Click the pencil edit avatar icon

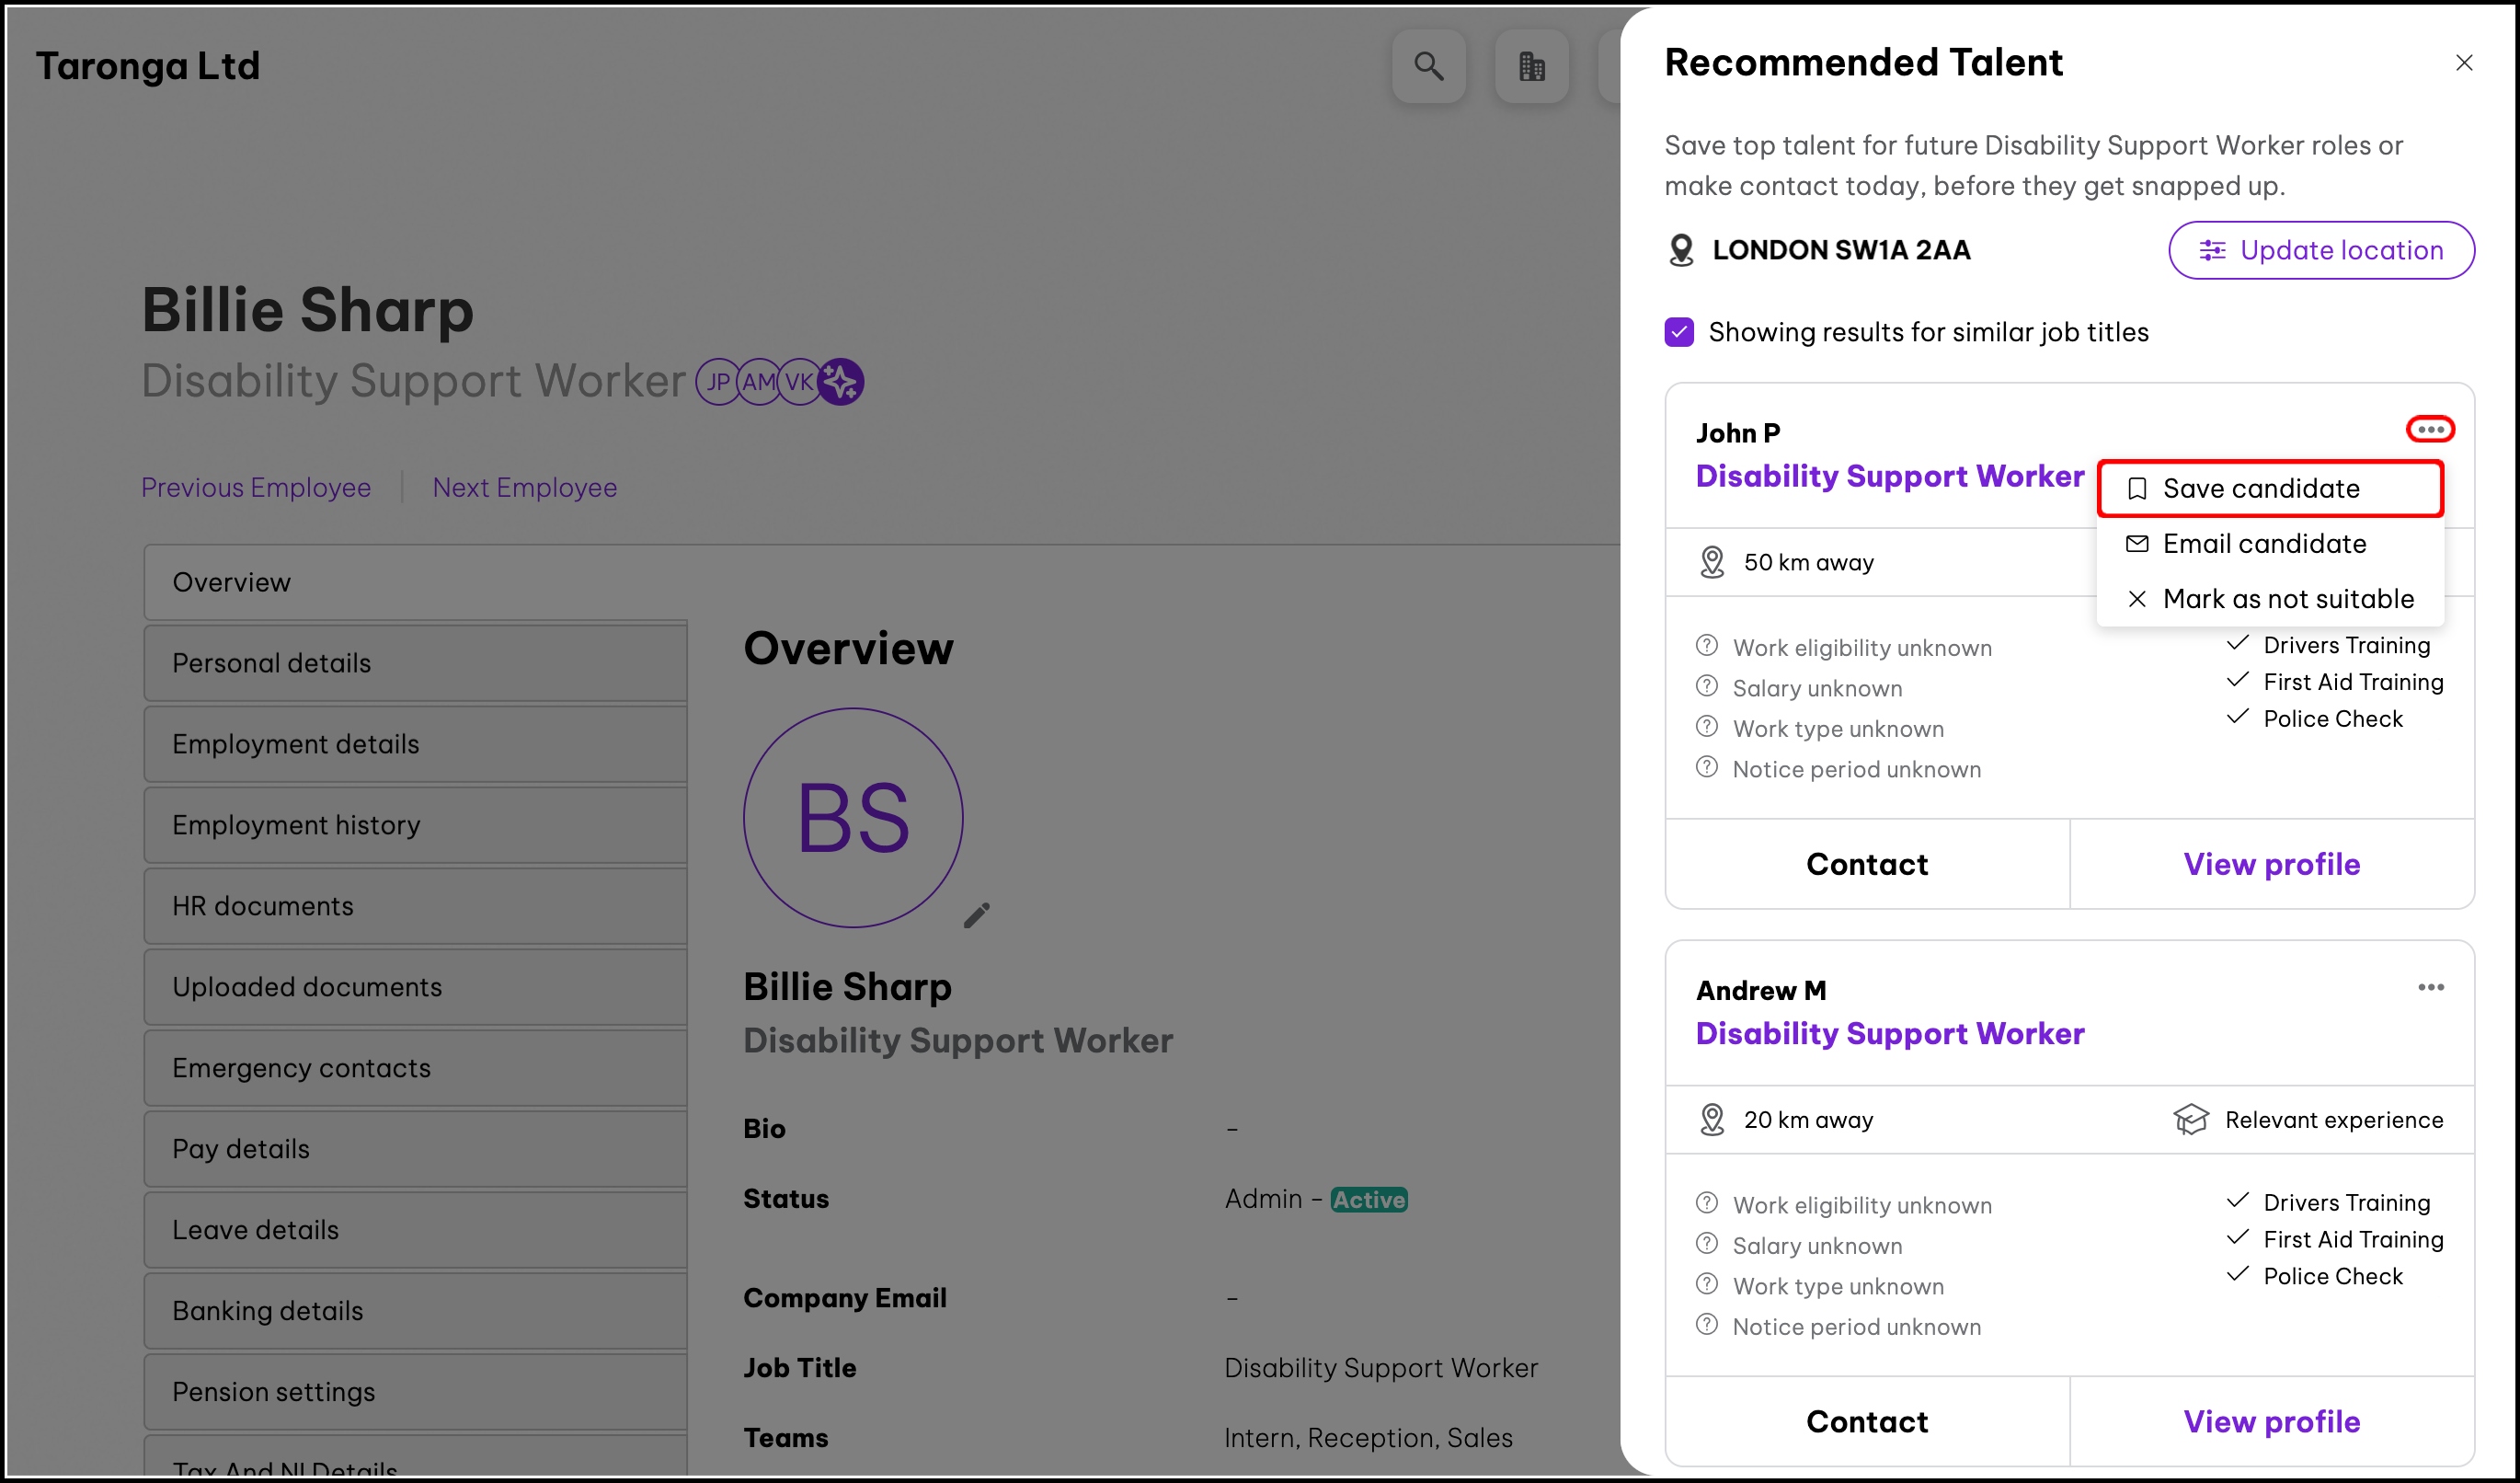click(x=976, y=915)
